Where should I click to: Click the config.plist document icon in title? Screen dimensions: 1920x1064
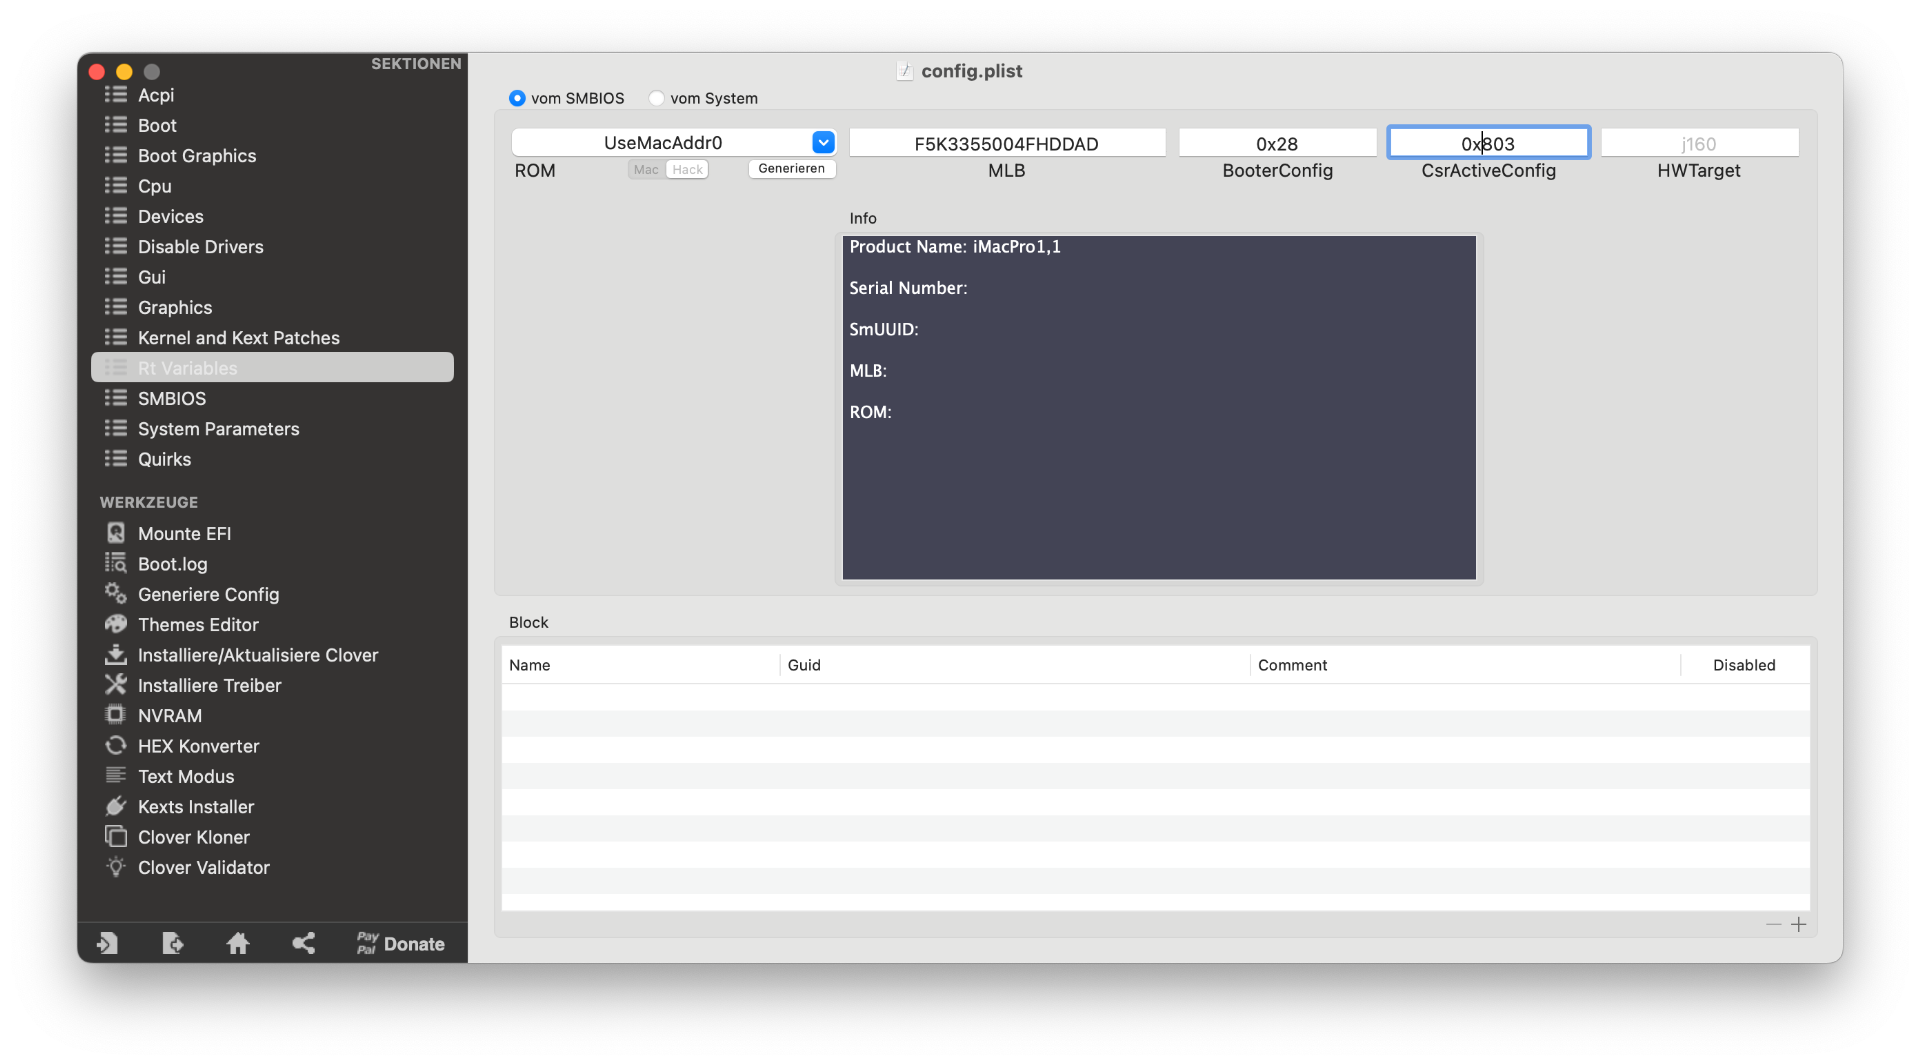pyautogui.click(x=905, y=71)
